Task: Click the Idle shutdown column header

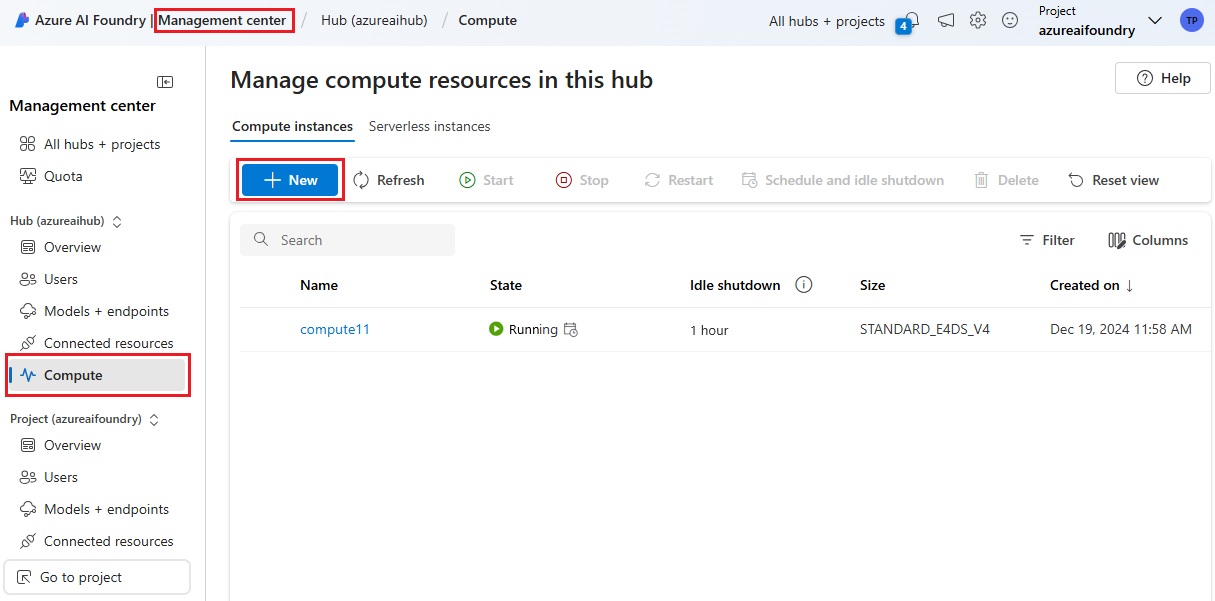Action: [x=735, y=285]
